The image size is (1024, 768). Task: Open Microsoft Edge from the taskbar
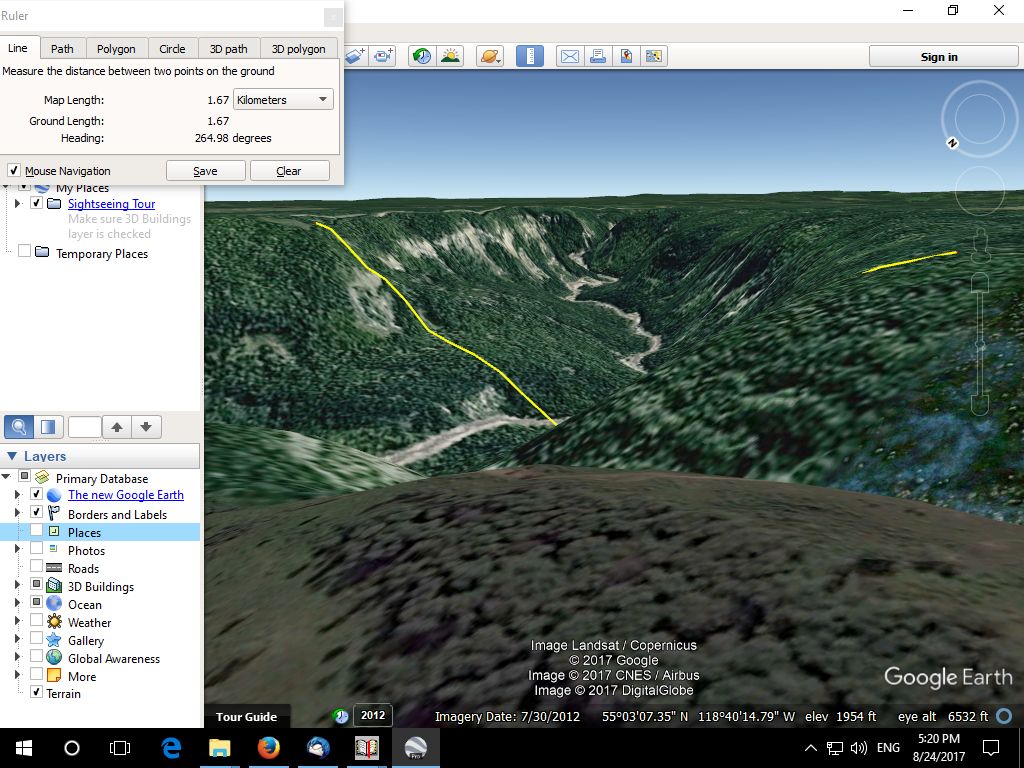(x=171, y=748)
